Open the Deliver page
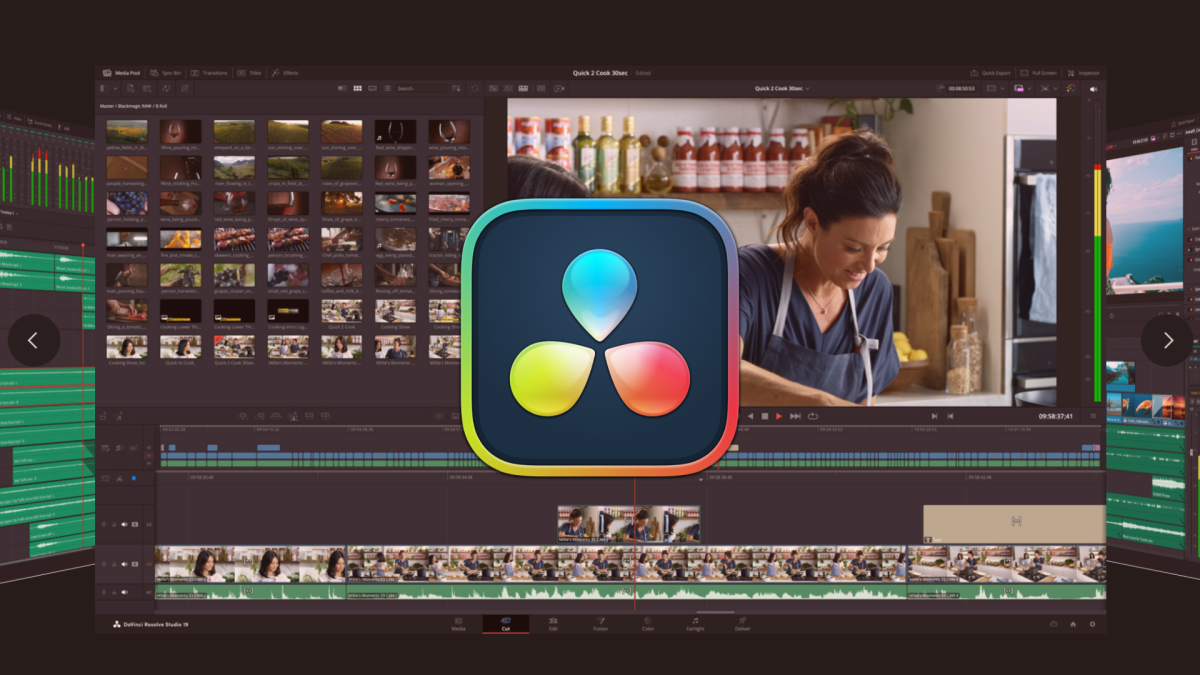Screen dimensions: 1200x675 pyautogui.click(x=742, y=627)
